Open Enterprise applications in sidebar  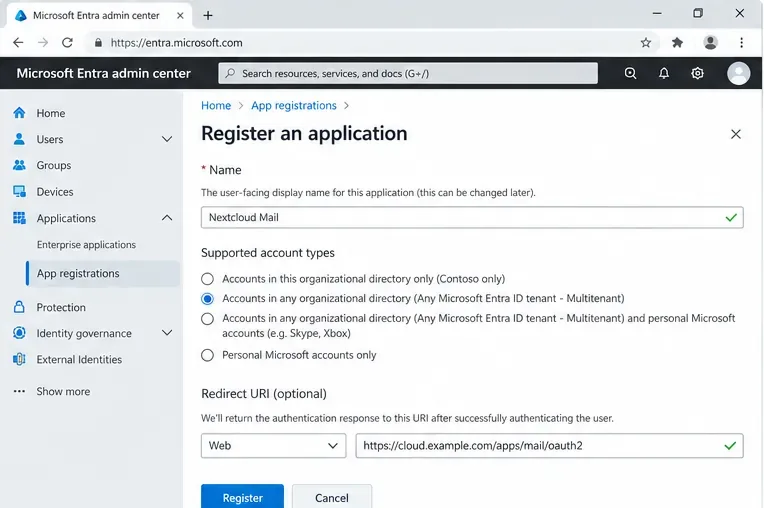pos(86,245)
